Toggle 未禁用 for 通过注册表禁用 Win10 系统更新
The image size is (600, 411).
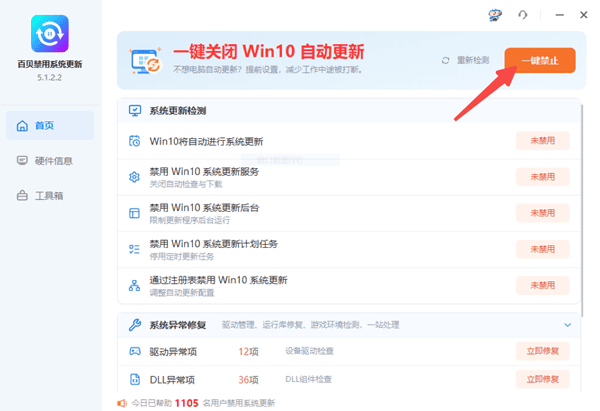coord(543,285)
